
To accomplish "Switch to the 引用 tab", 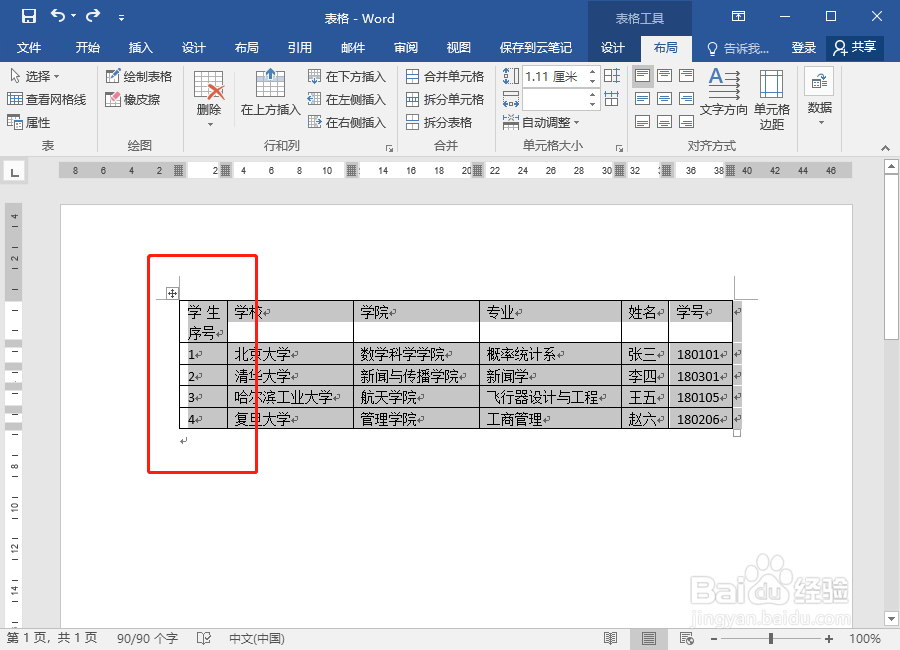I will pos(300,48).
